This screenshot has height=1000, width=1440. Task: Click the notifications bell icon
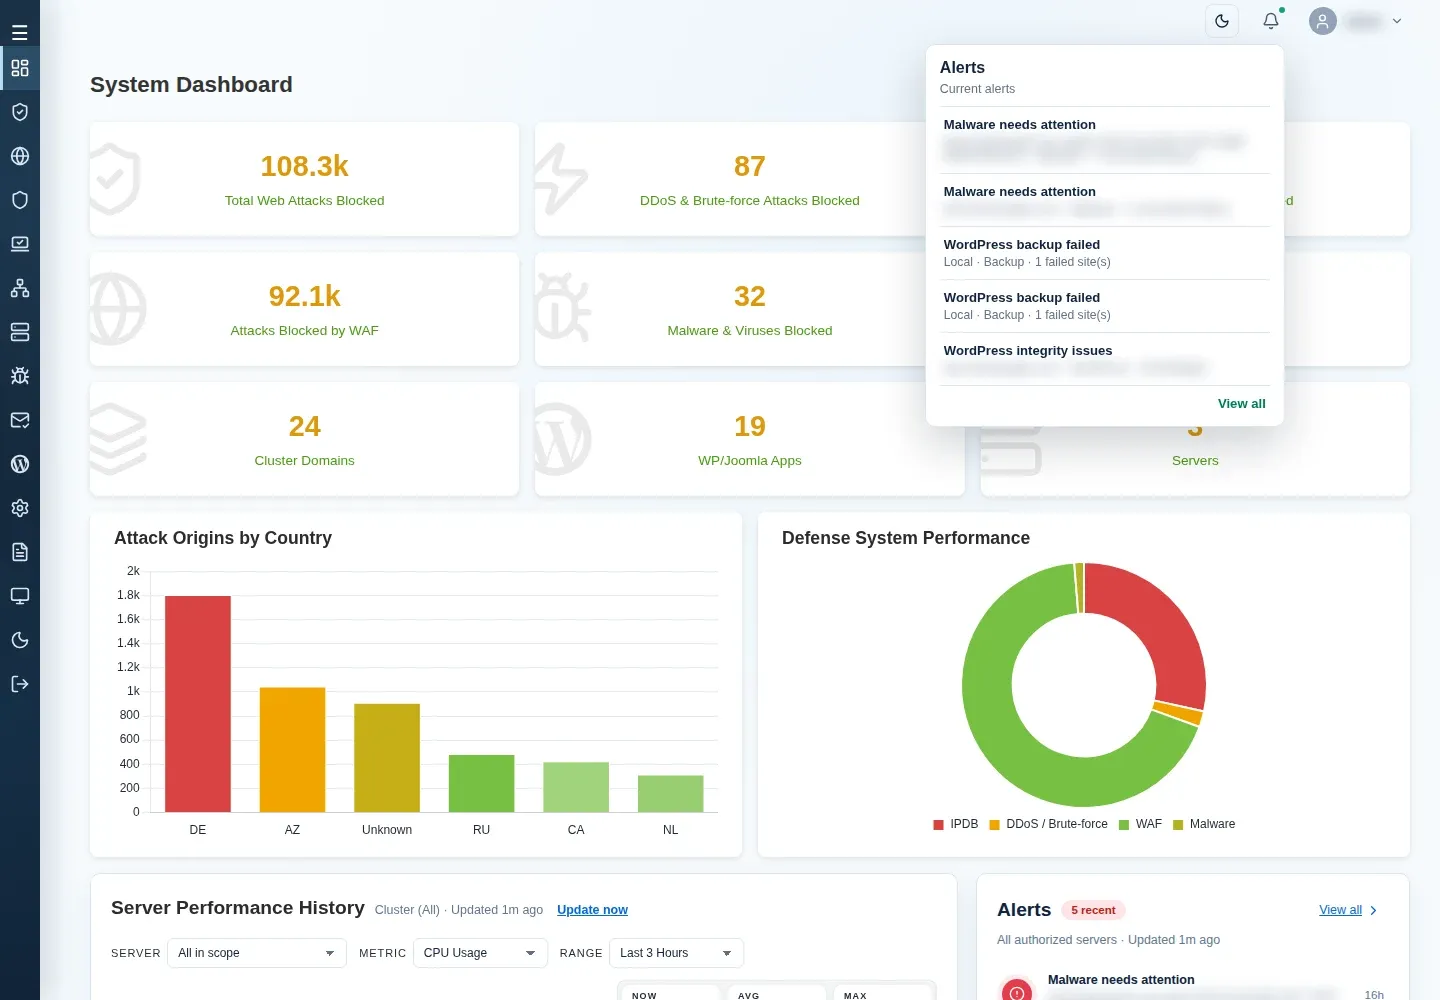tap(1271, 21)
